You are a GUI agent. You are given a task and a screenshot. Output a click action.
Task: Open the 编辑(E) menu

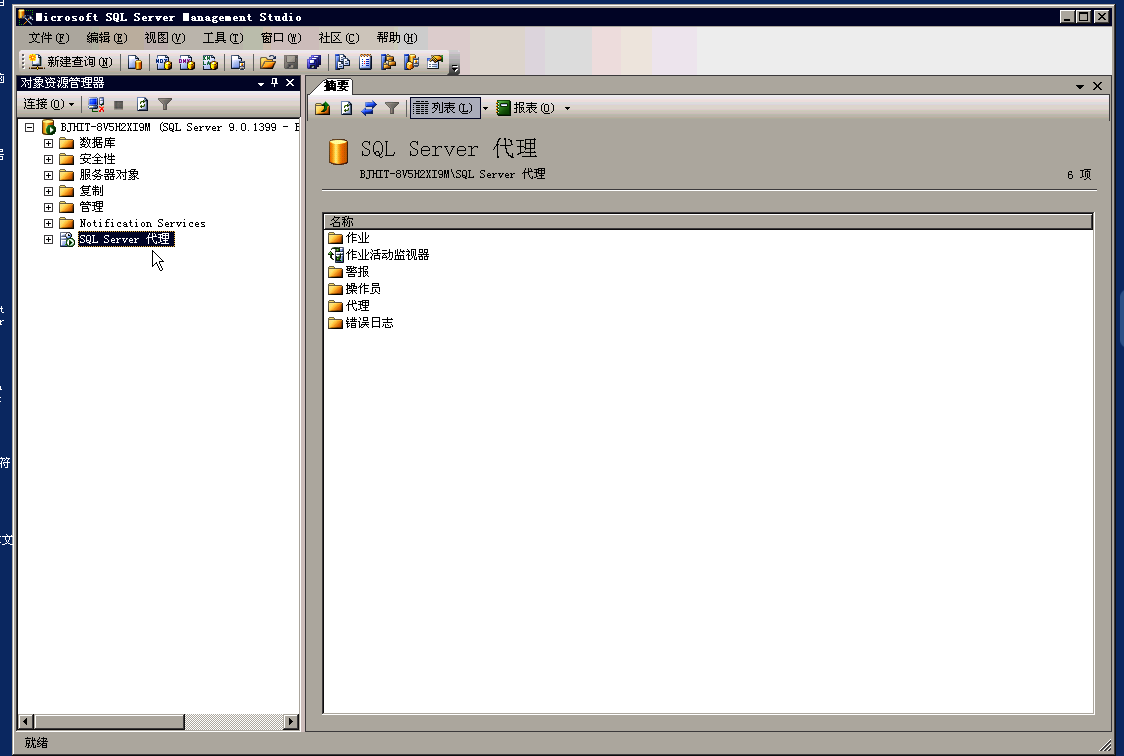coord(107,38)
